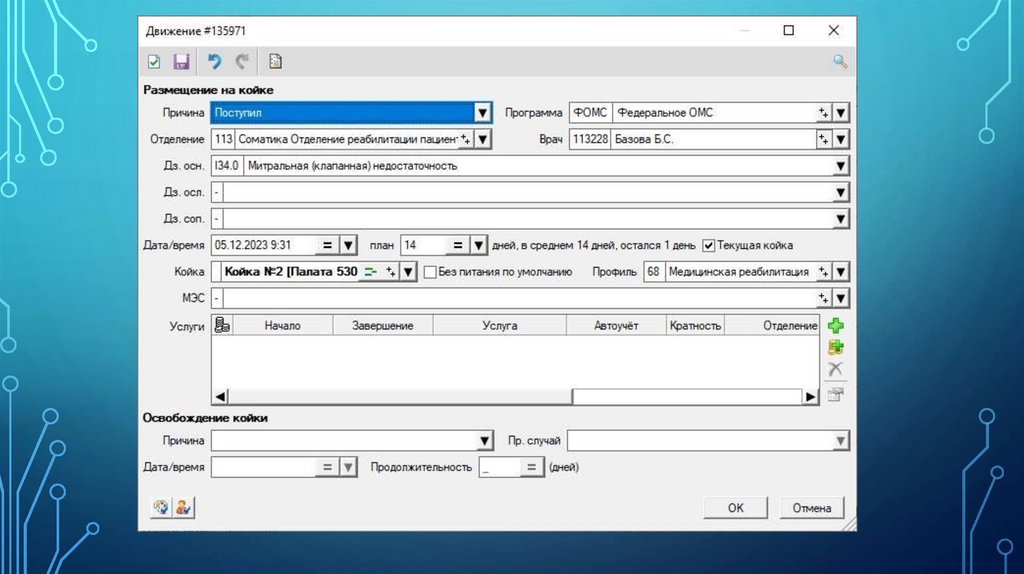This screenshot has height=574, width=1024.
Task: Click the Начало column header
Action: 282,326
